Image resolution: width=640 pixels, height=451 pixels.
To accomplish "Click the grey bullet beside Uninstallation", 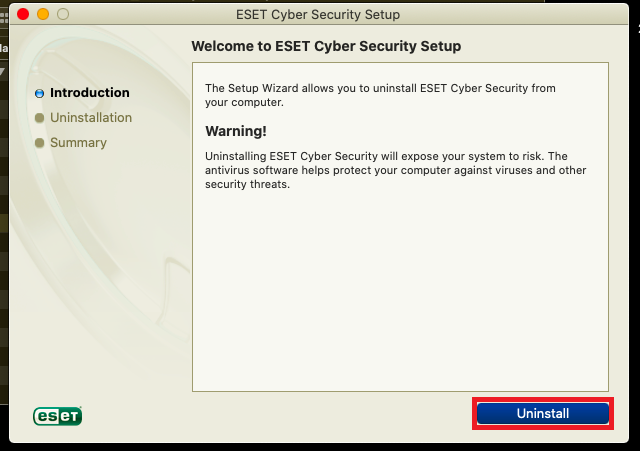I will (x=40, y=118).
